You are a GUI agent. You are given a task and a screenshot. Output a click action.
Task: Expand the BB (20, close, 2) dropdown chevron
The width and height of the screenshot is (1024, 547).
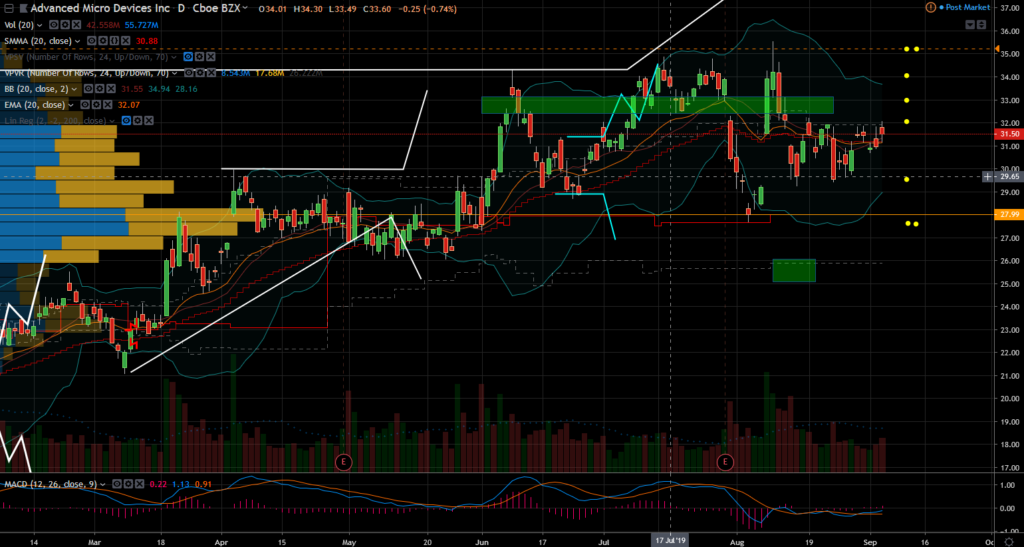(74, 89)
